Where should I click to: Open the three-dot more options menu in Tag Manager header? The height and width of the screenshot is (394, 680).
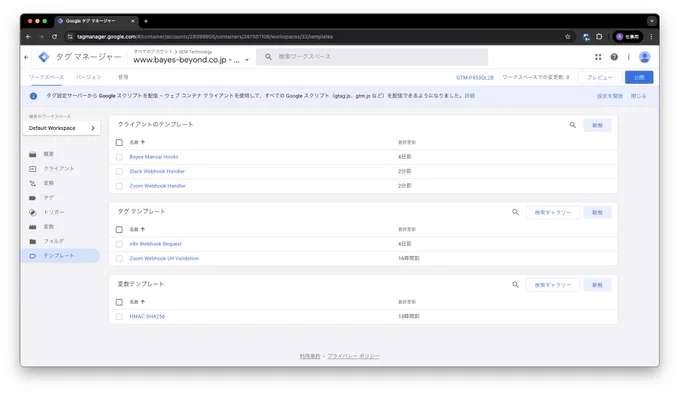coord(628,57)
